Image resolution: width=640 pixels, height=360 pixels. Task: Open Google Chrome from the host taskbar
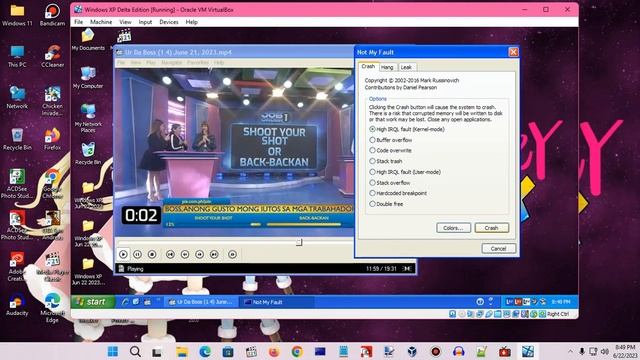[297, 351]
